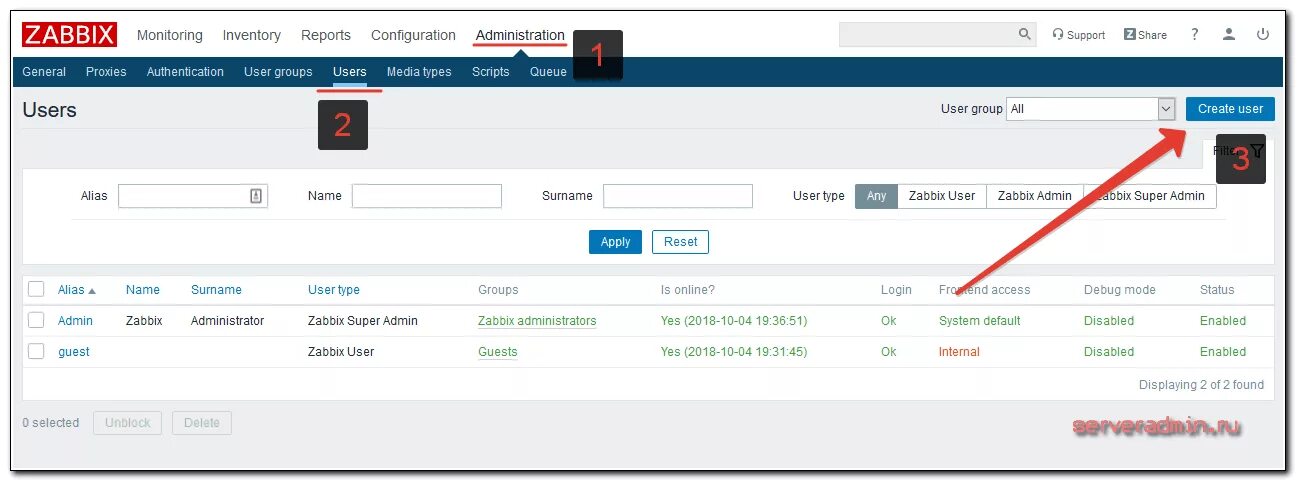This screenshot has height=482, width=1297.
Task: Expand the User group dropdown
Action: click(1091, 109)
